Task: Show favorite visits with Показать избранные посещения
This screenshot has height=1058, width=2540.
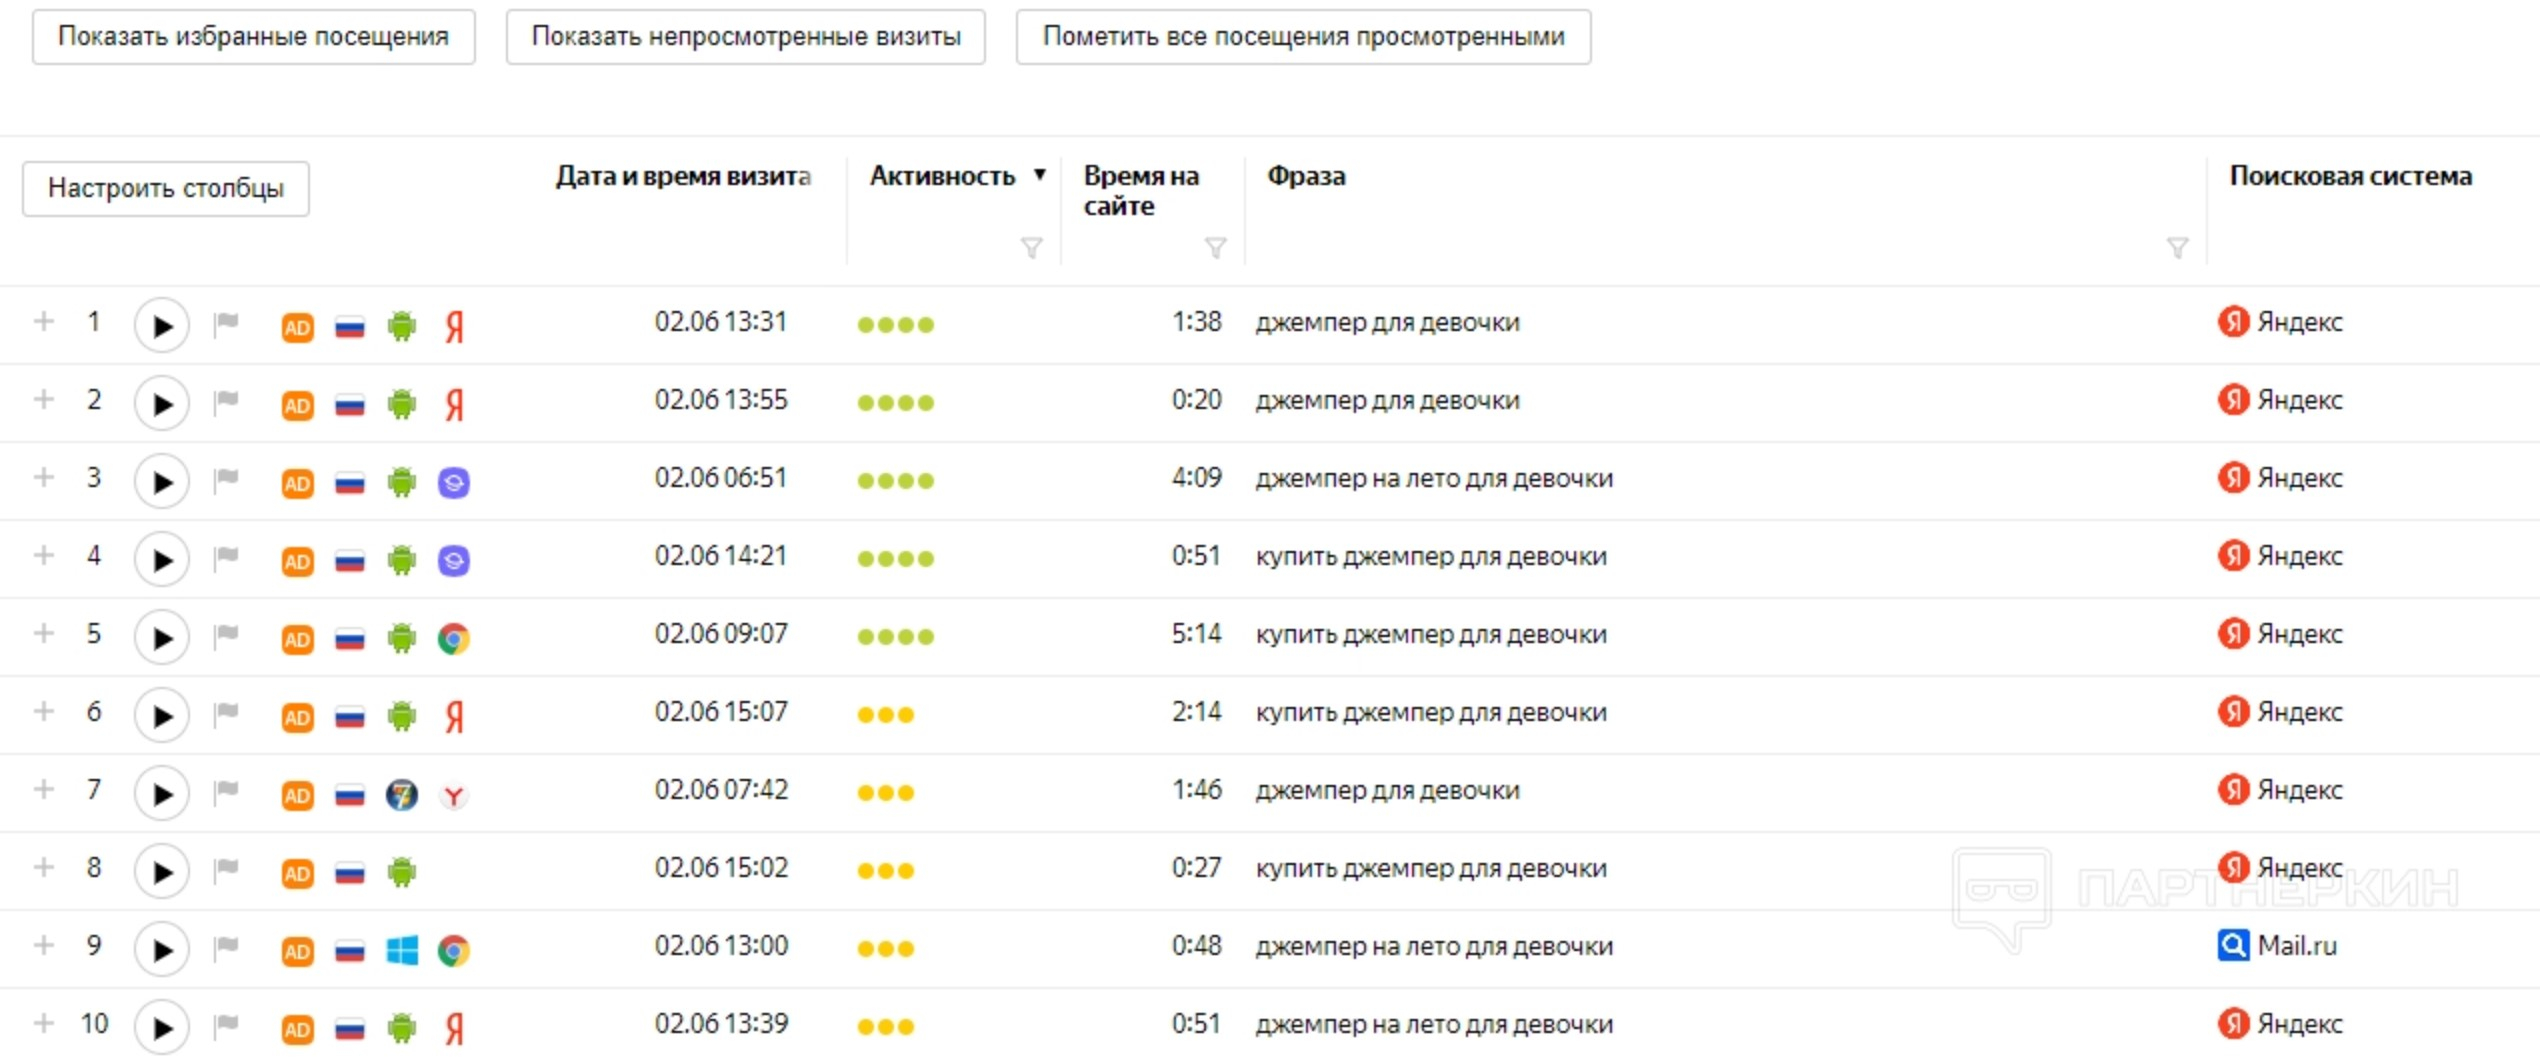Action: point(253,37)
